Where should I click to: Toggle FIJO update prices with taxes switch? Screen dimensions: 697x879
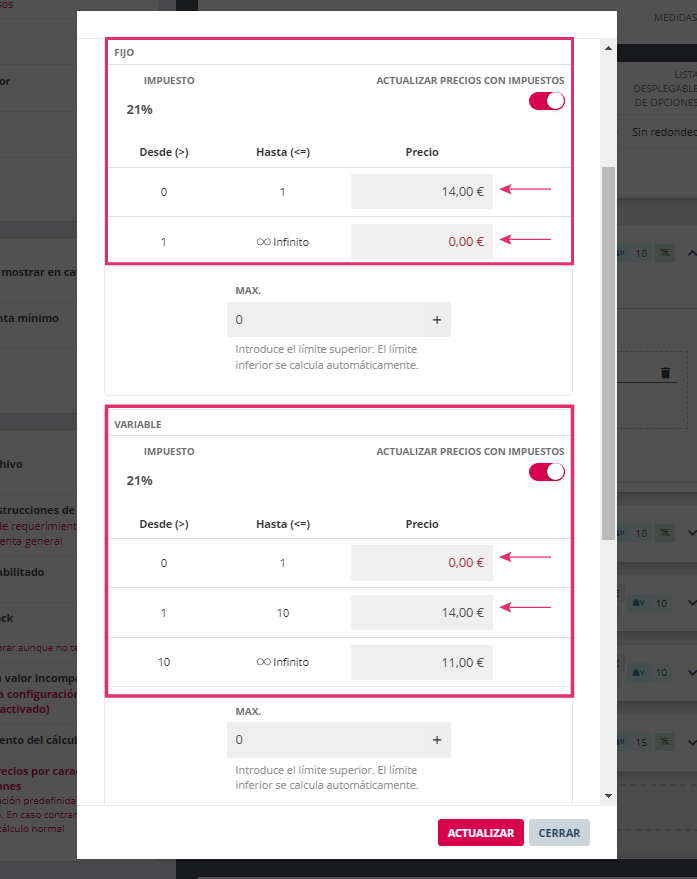click(x=547, y=101)
